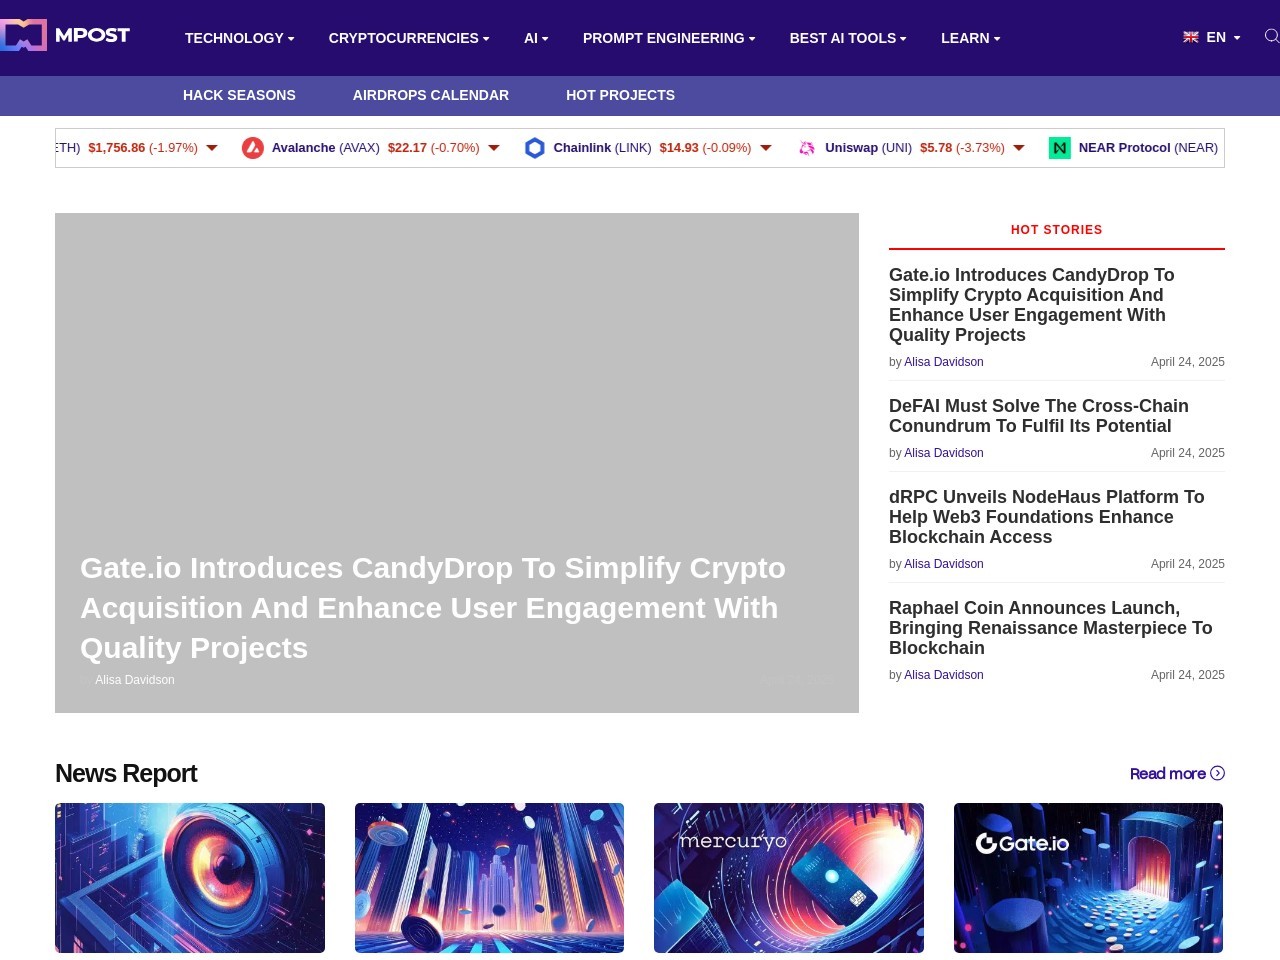
Task: Open the mercuryo news thumbnail
Action: [x=789, y=878]
